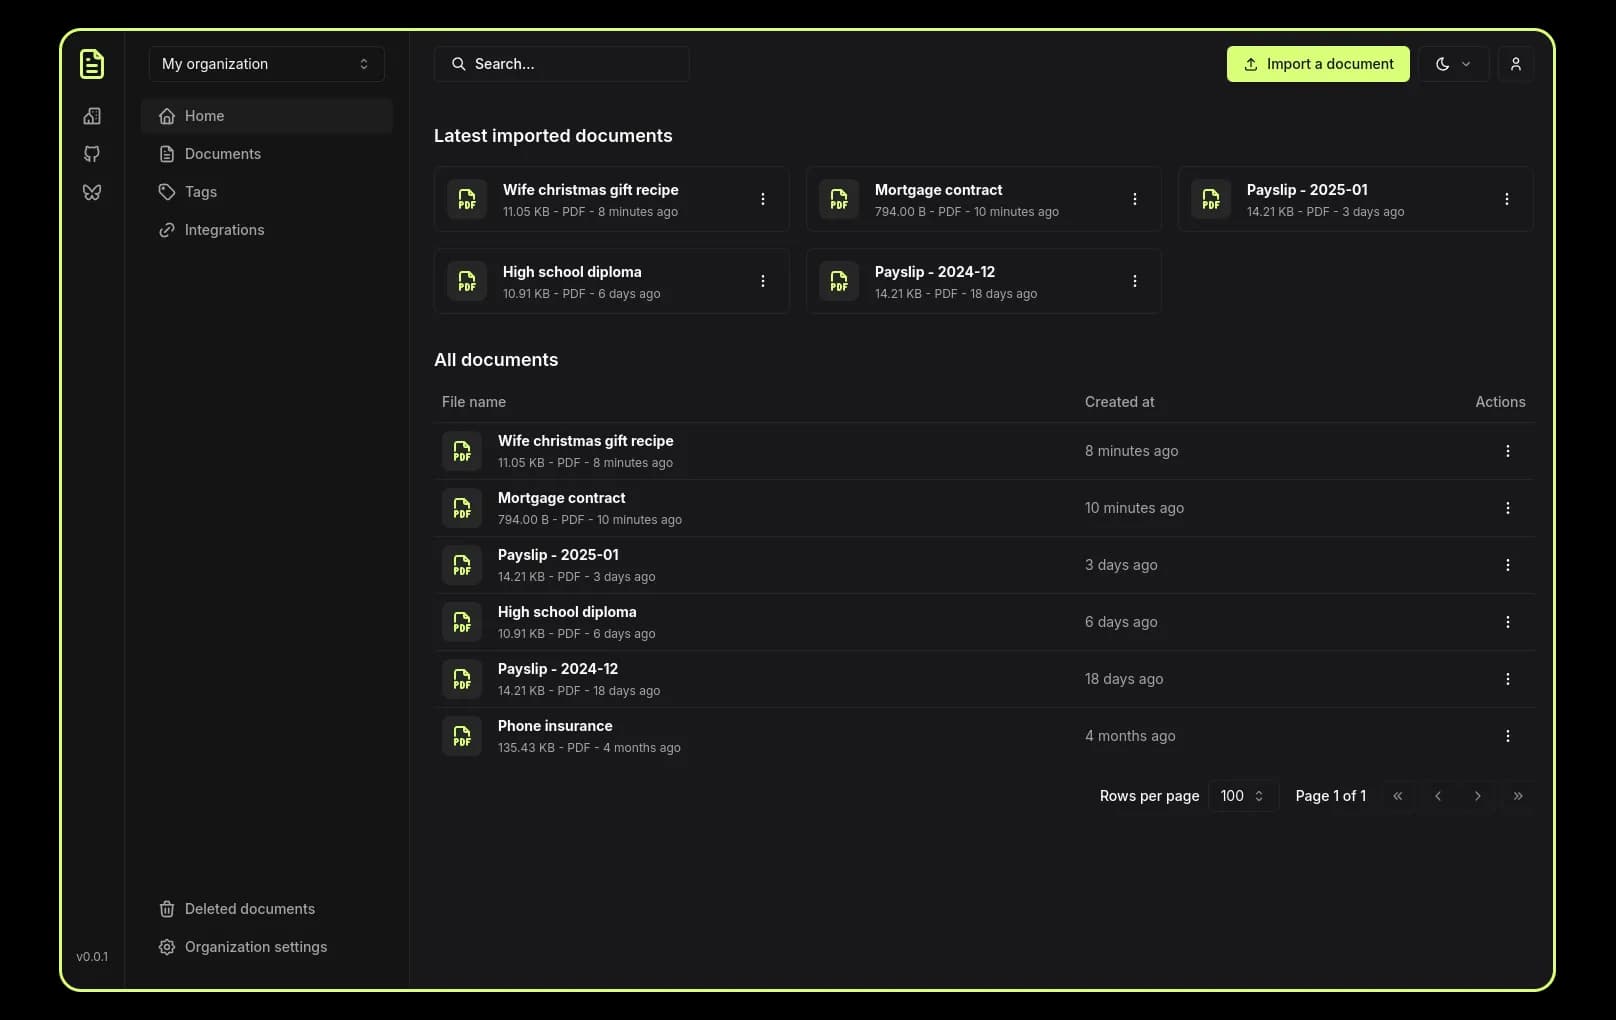
Task: Expand the My organization selector
Action: click(x=266, y=64)
